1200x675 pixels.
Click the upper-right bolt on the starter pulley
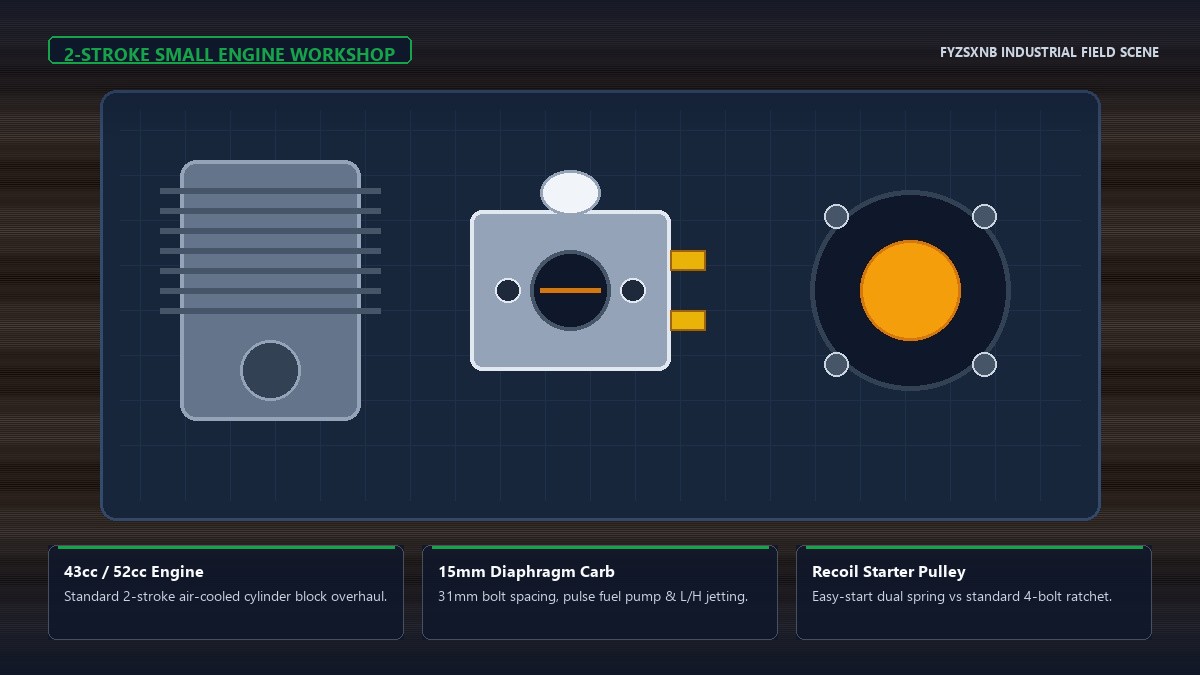point(984,216)
